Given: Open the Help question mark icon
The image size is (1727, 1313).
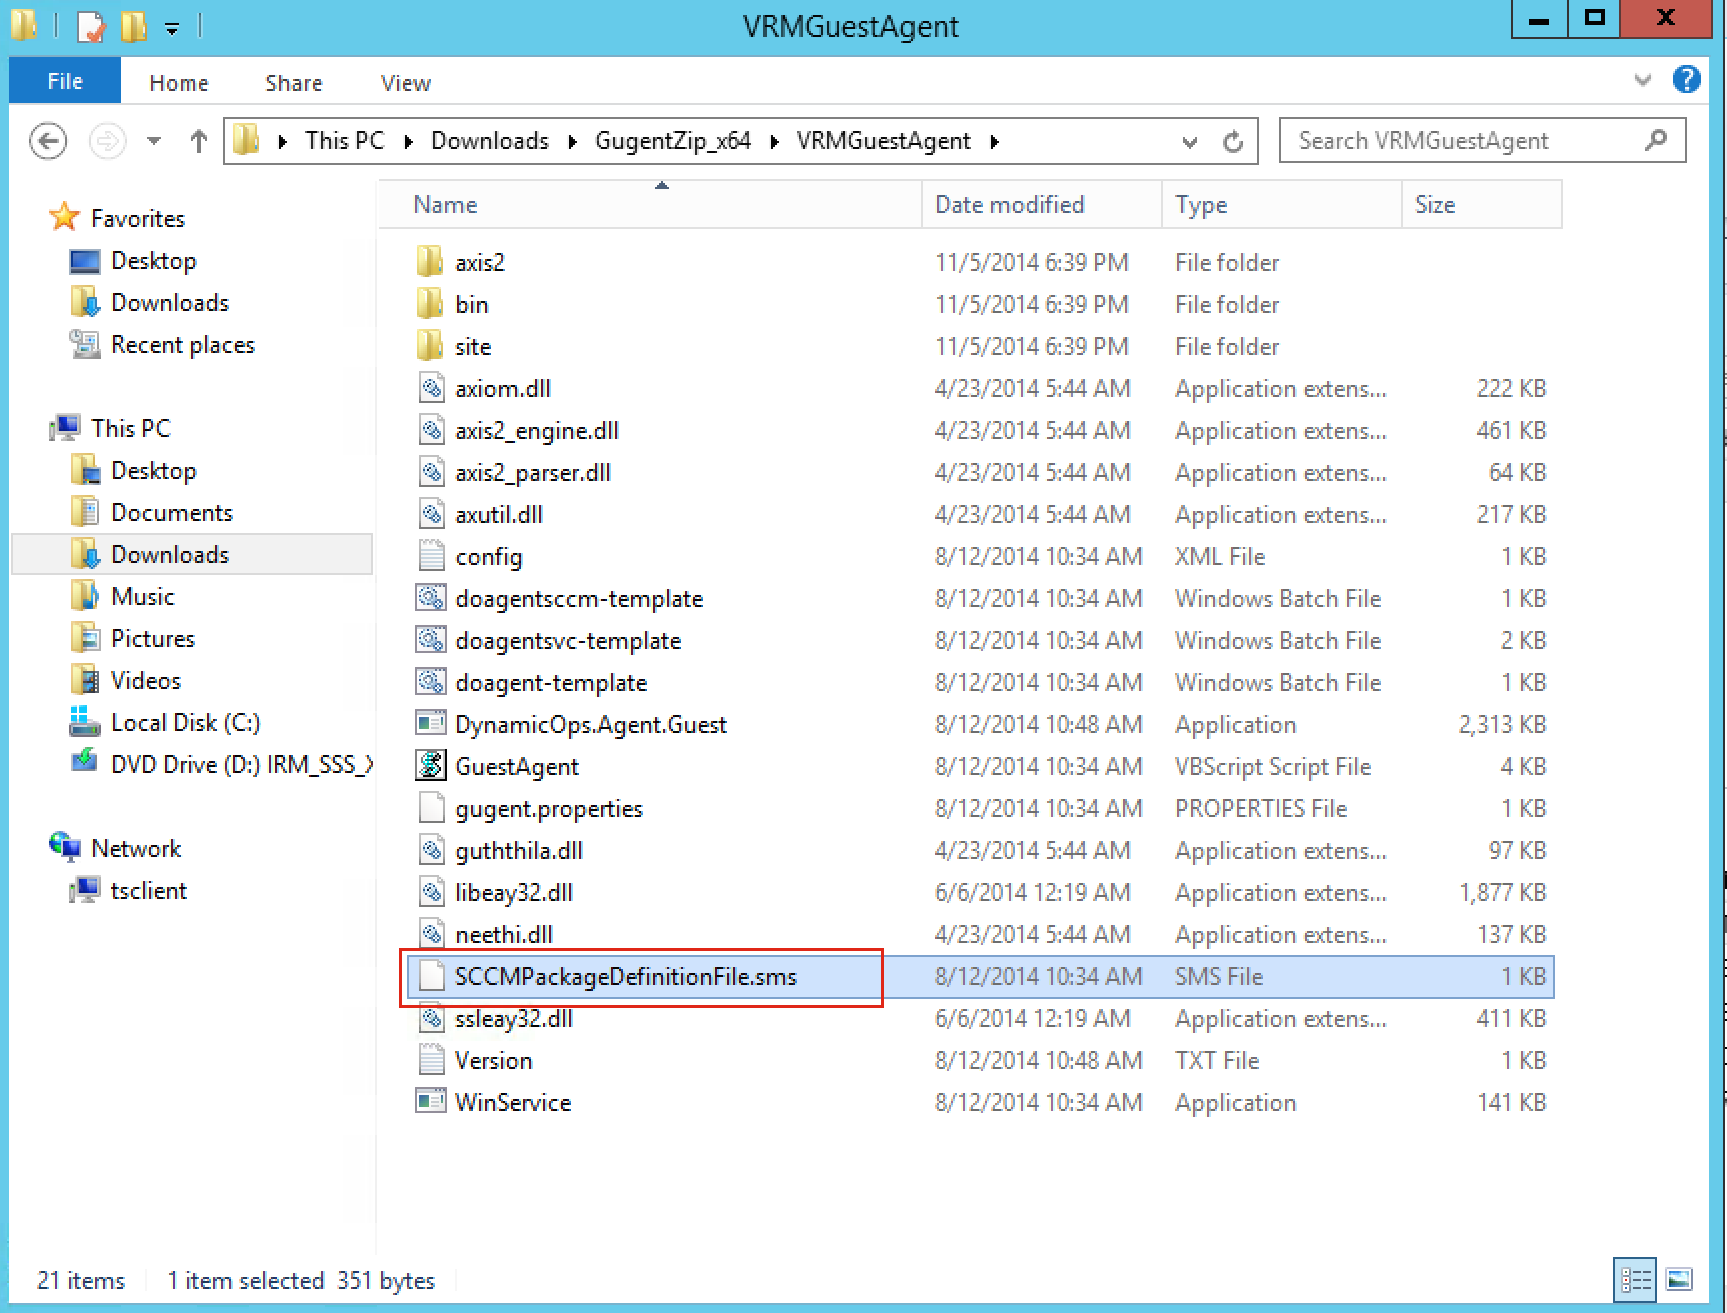Looking at the screenshot, I should click(1686, 80).
